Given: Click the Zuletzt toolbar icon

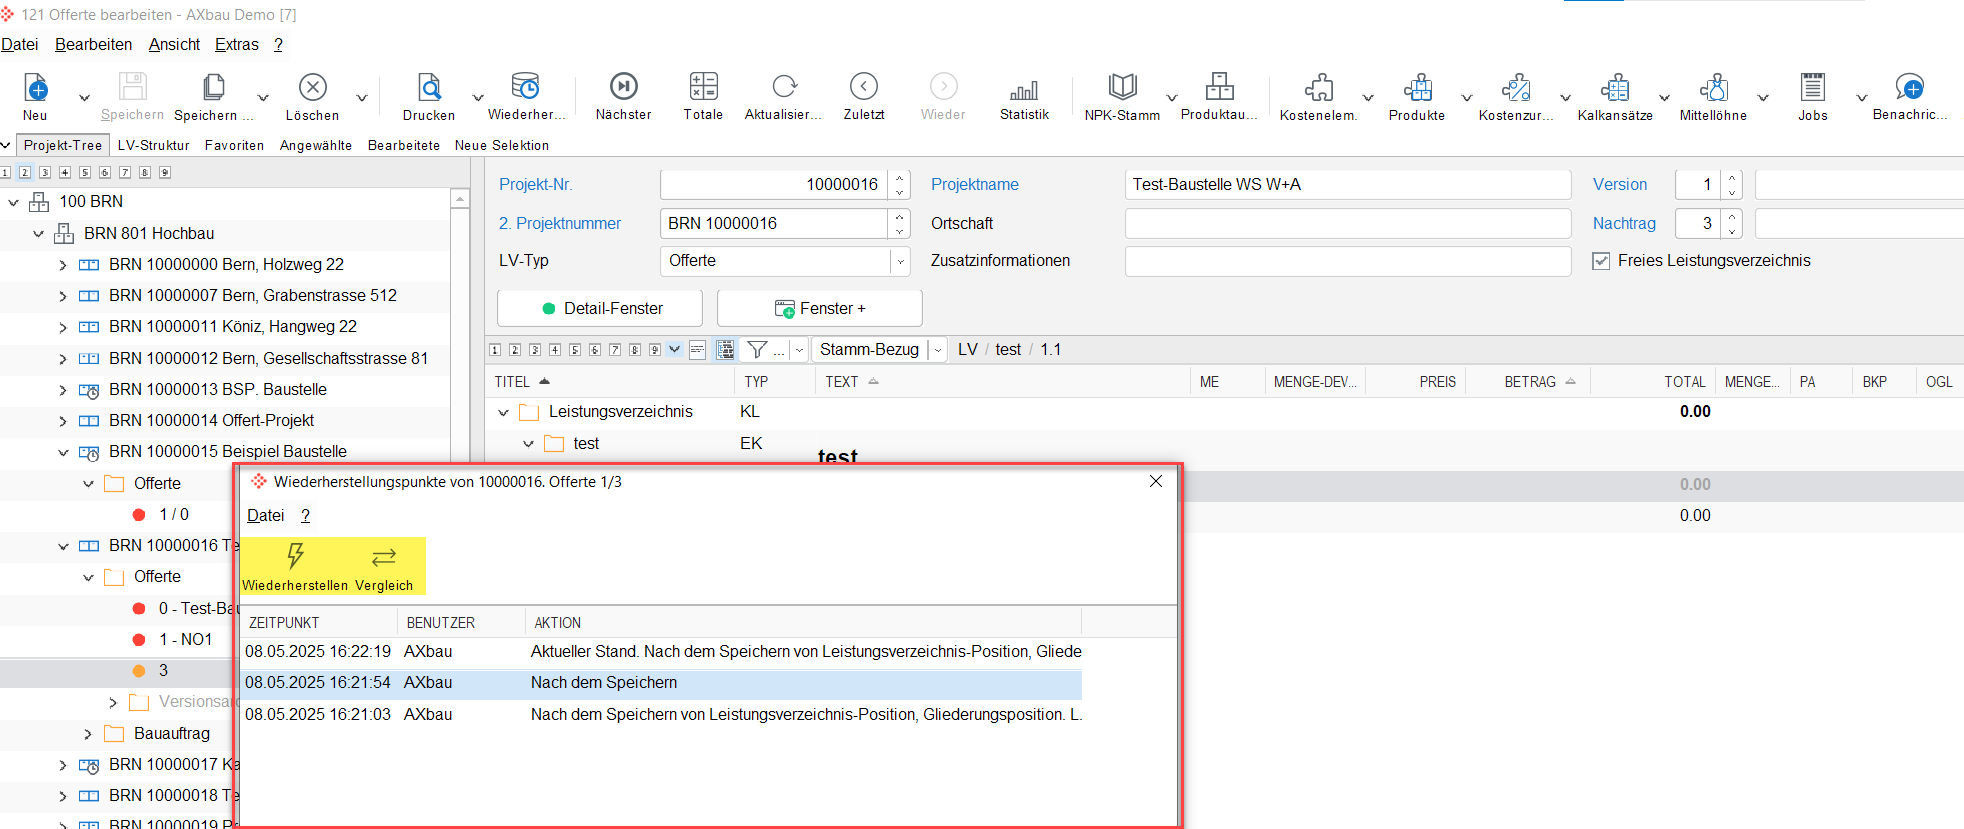Looking at the screenshot, I should click(864, 87).
